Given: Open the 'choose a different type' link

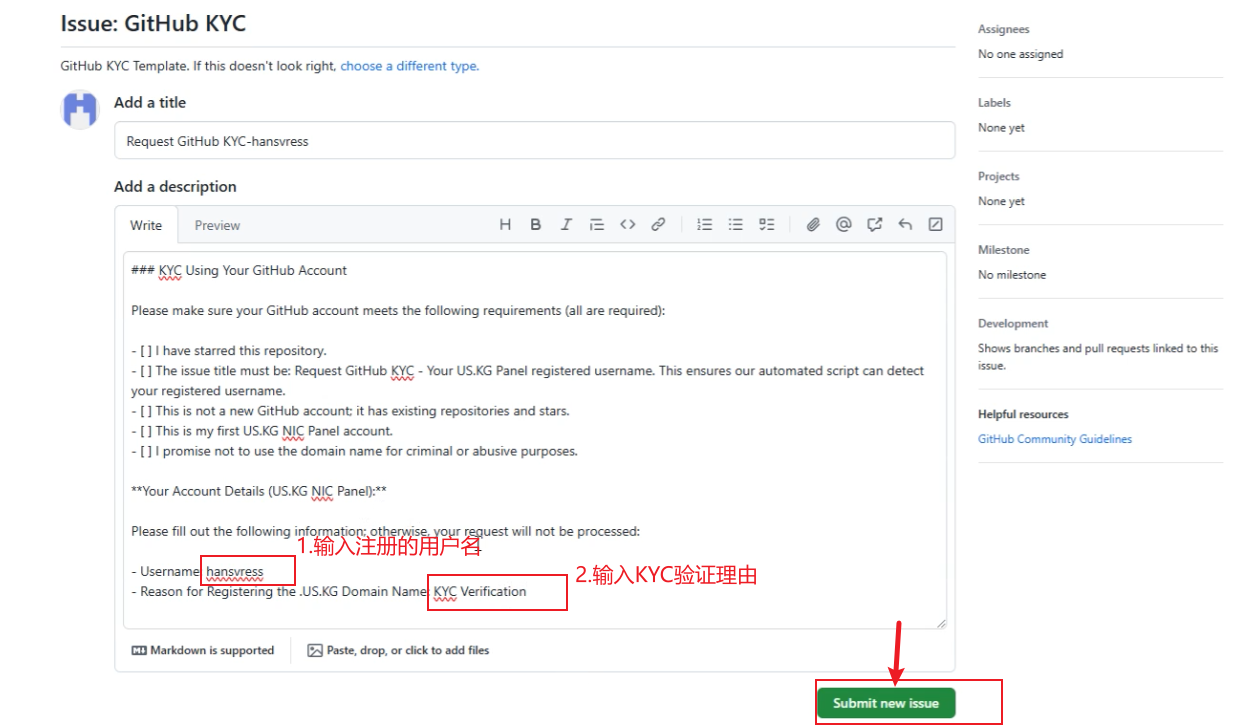Looking at the screenshot, I should tap(409, 66).
